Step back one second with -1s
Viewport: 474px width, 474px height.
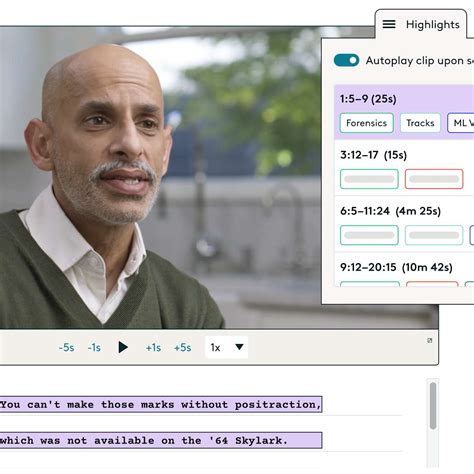tap(94, 348)
